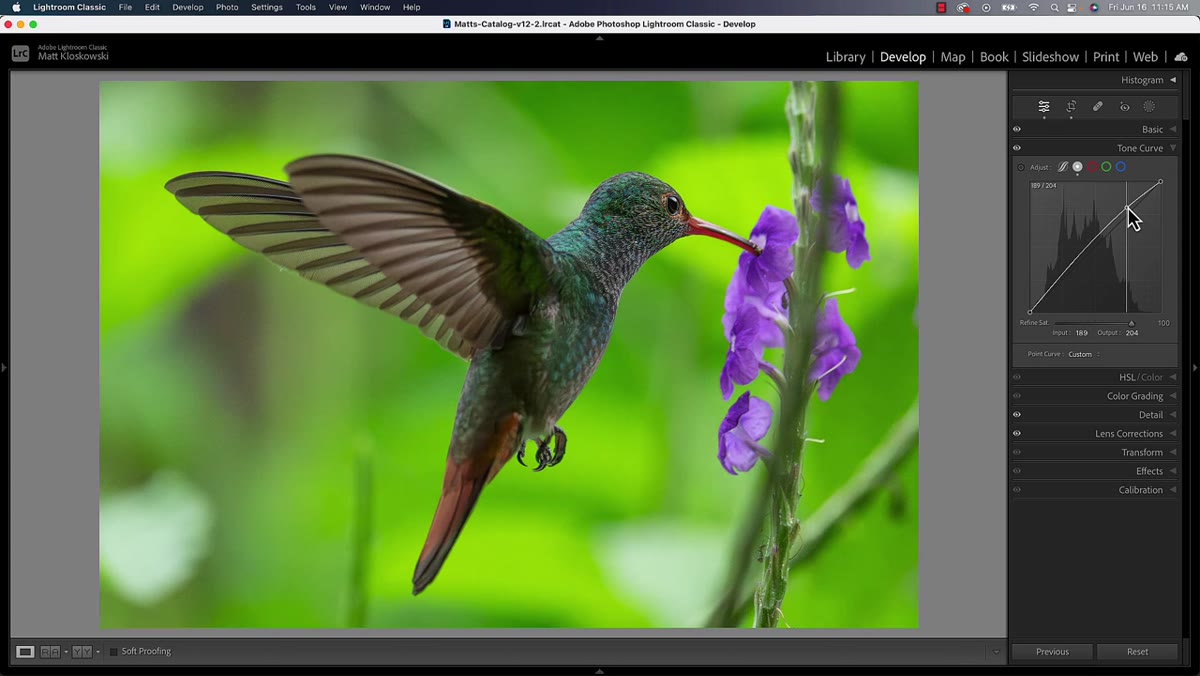Screen dimensions: 1200x676
Task: Click the Refine Saturation slider handle
Action: pos(1131,323)
